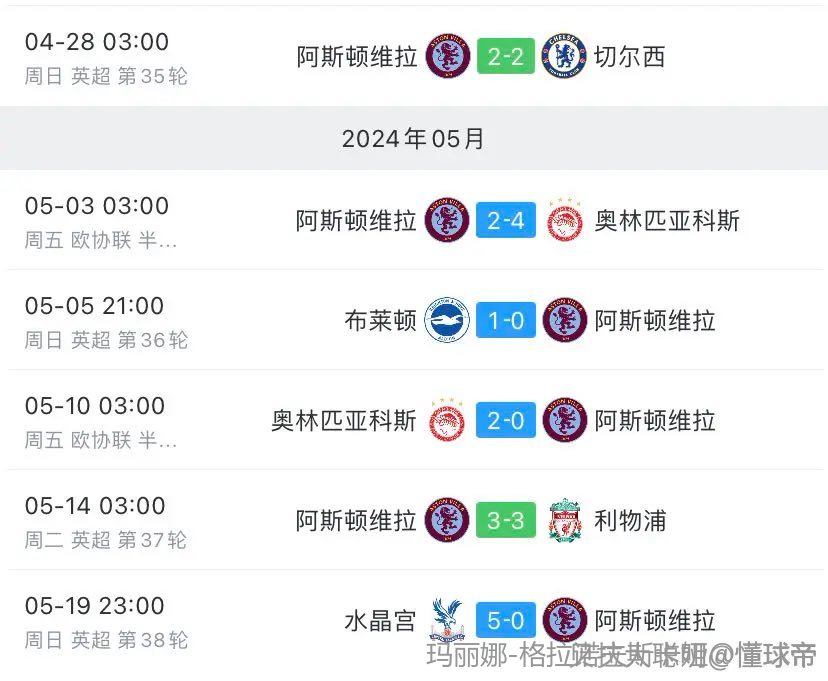Open the 2-2 score of Chelsea match

point(506,56)
